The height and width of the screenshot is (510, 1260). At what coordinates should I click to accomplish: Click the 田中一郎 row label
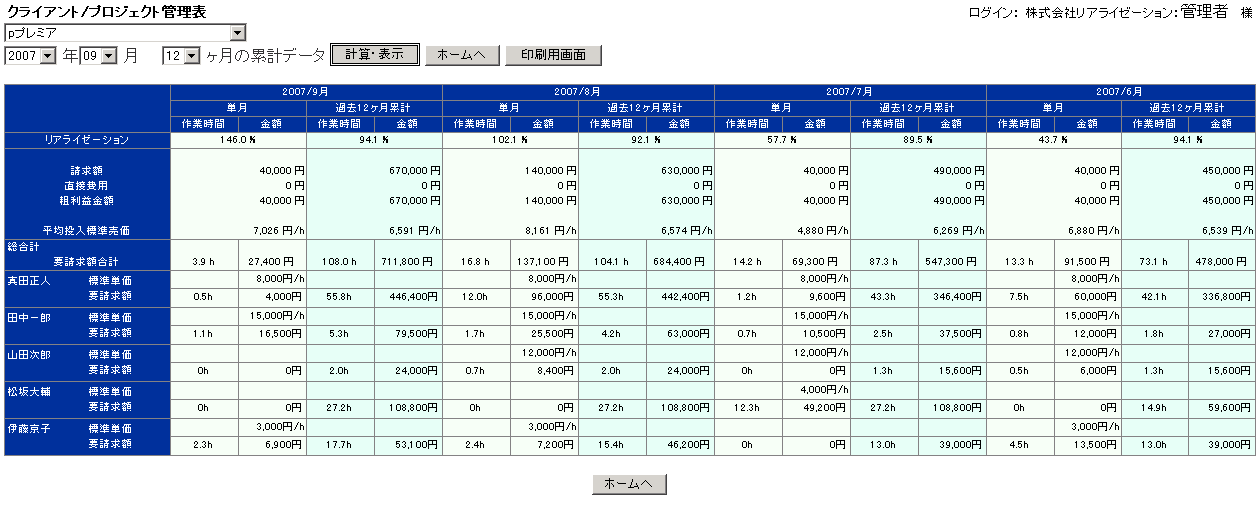28,317
